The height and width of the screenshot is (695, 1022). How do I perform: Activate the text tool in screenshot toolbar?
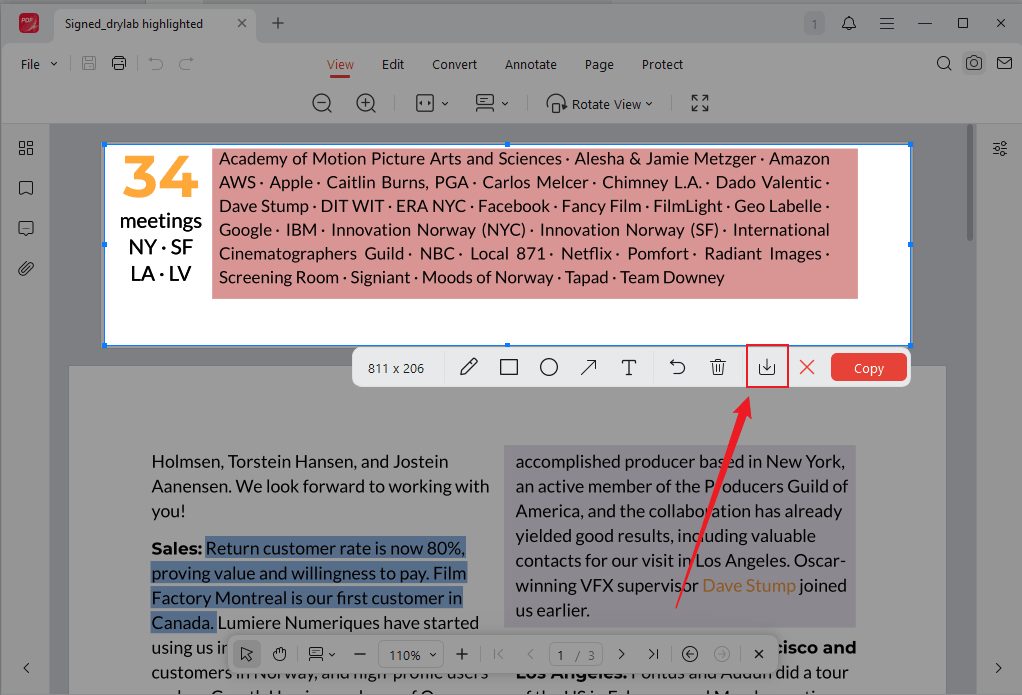point(628,368)
